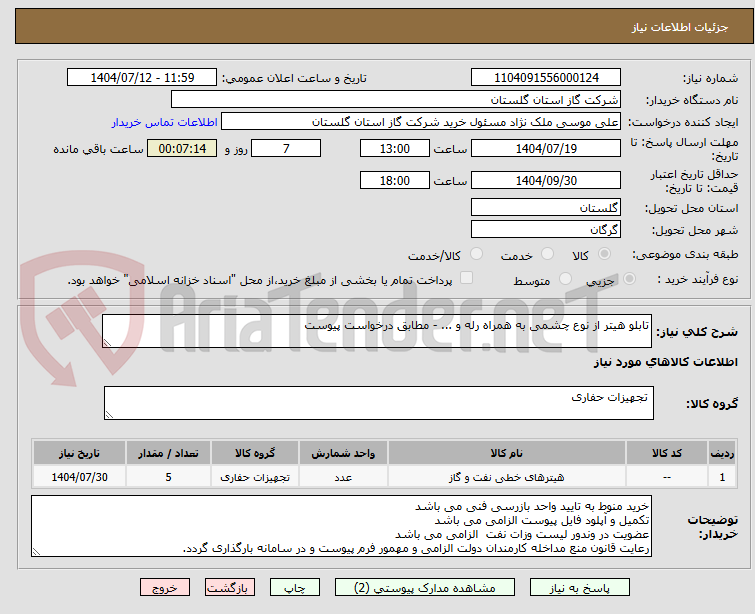Click the شرح کلی نیاز text area
The height and width of the screenshot is (614, 755).
click(377, 331)
